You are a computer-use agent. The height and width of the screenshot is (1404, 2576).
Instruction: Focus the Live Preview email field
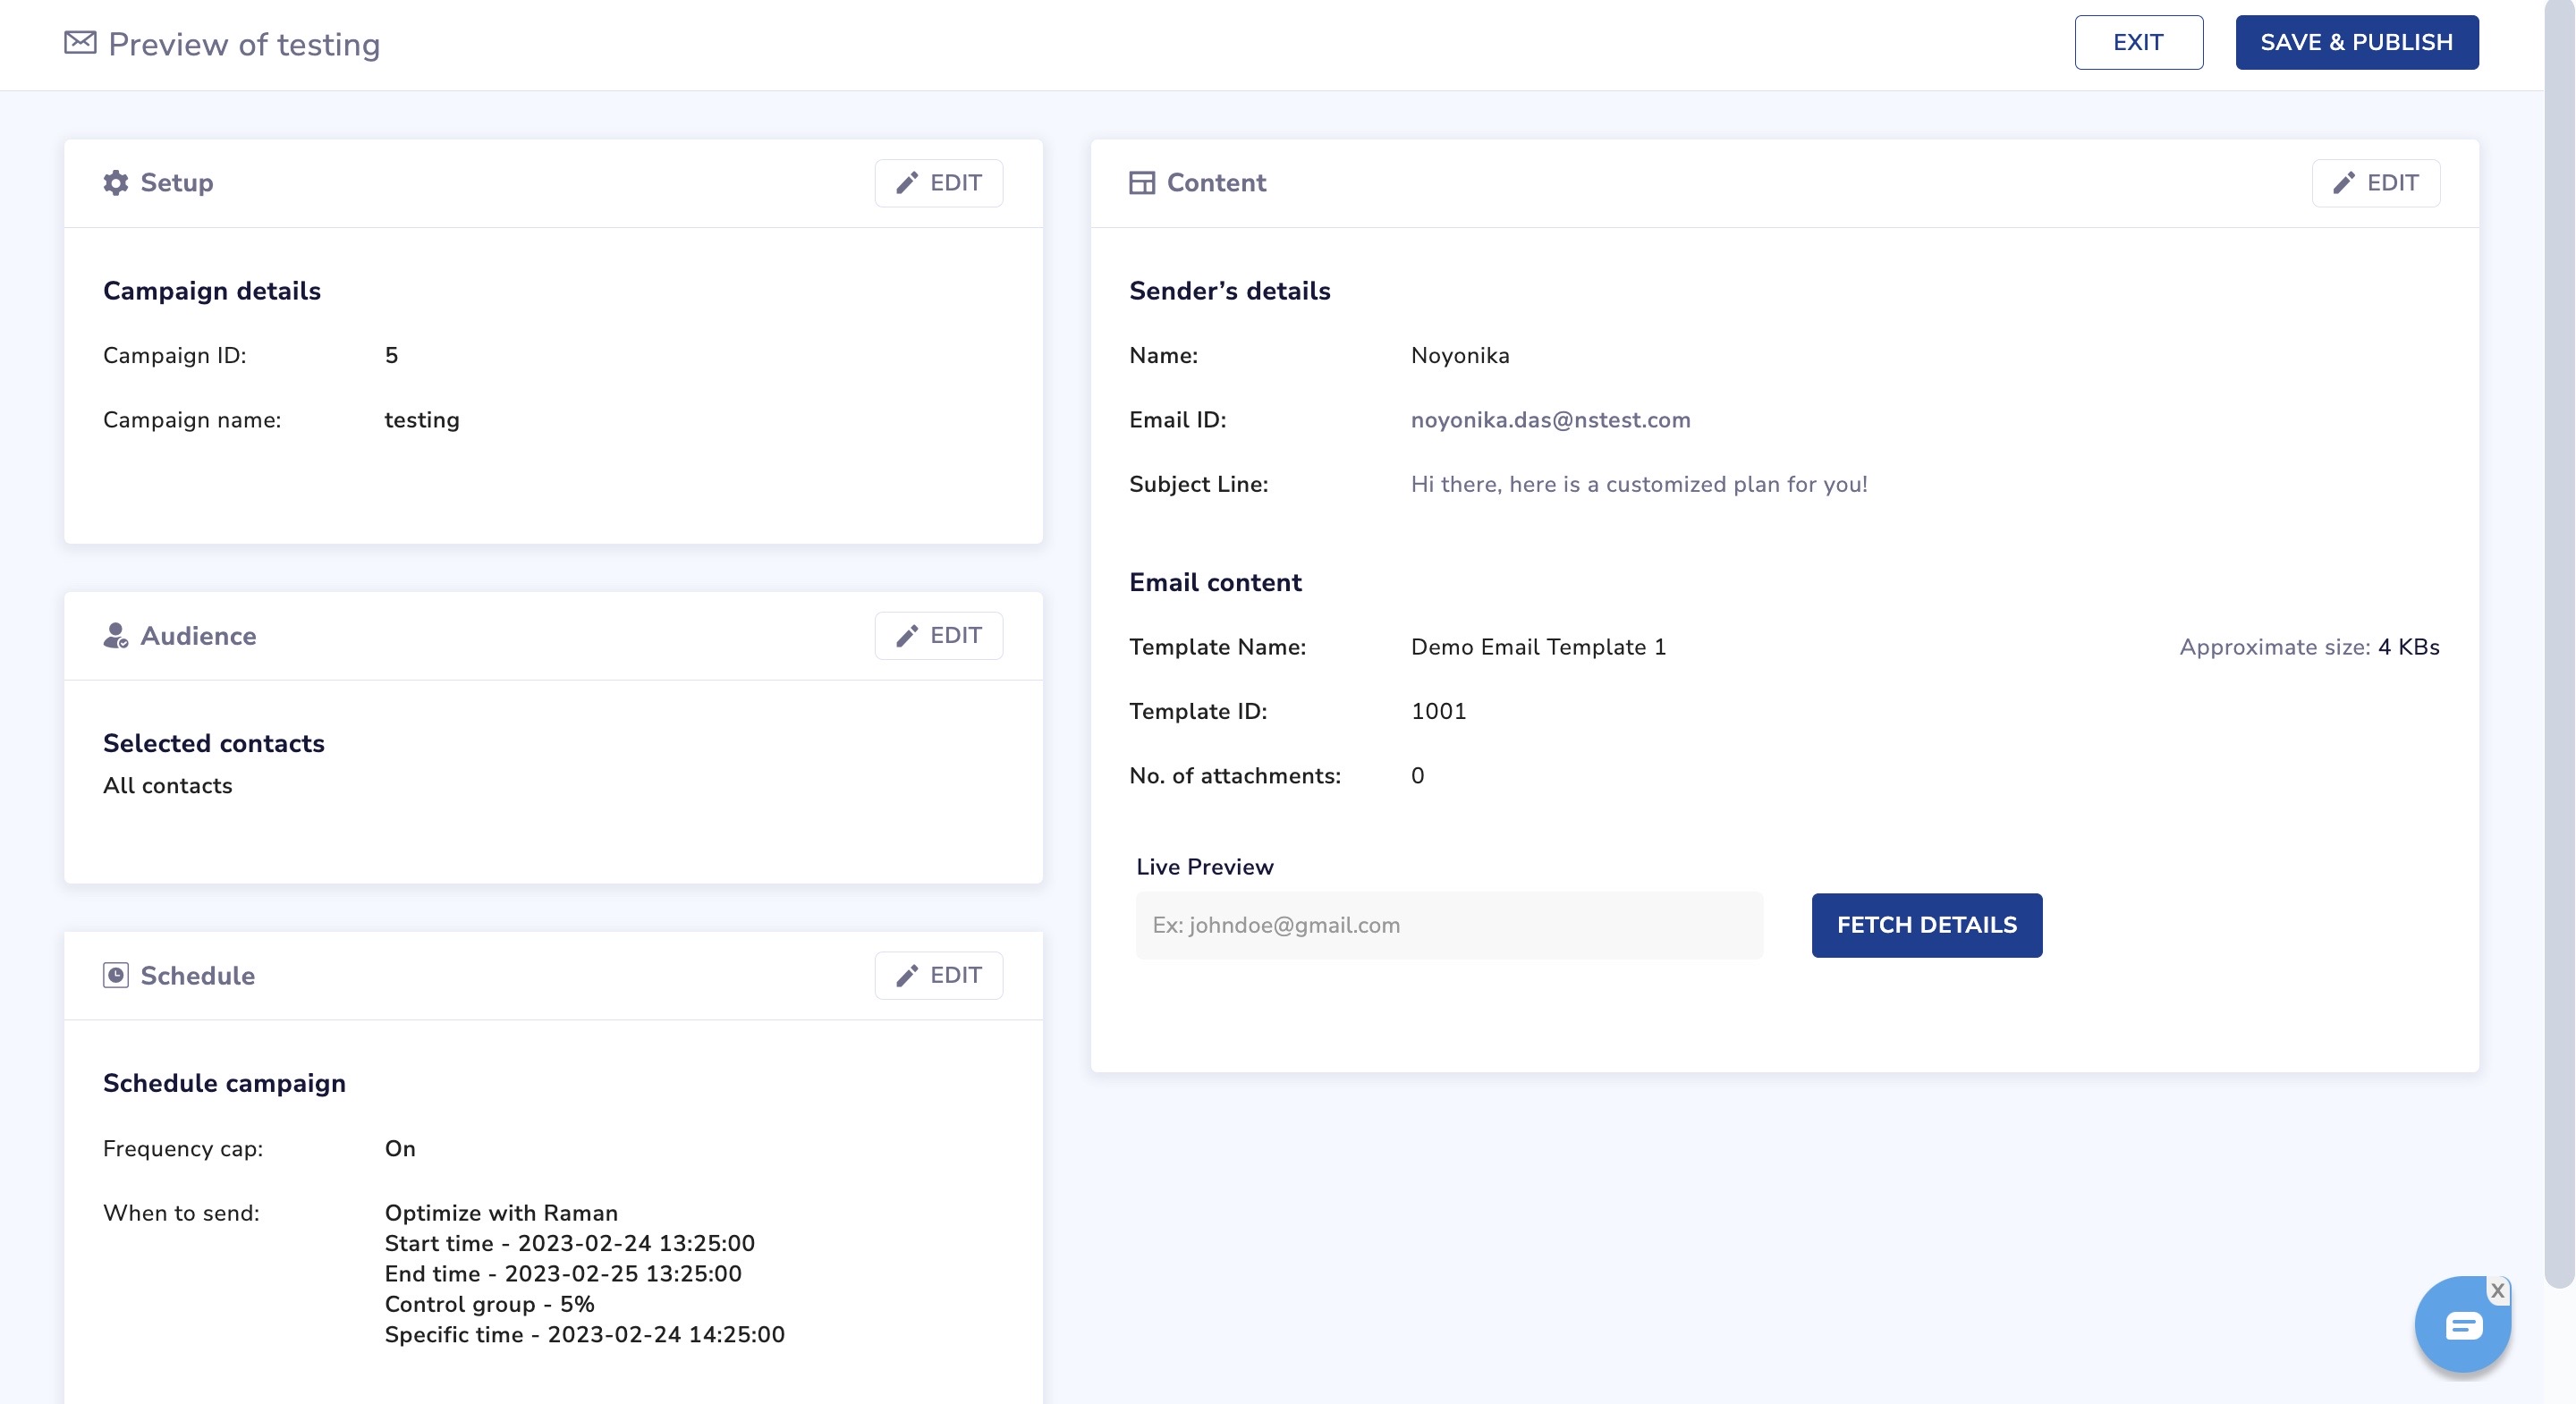(1449, 925)
